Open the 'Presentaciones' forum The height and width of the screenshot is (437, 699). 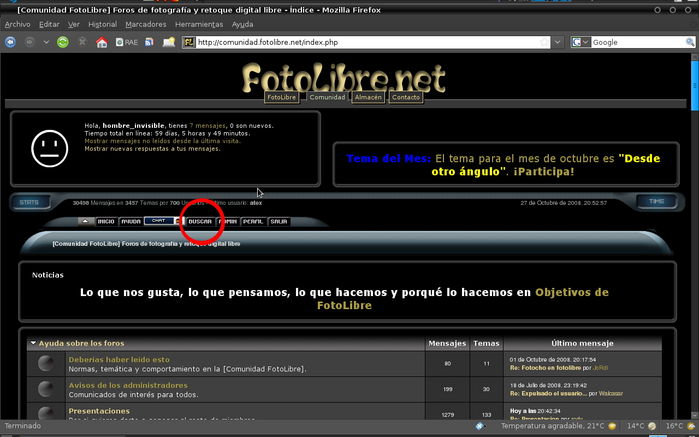(99, 411)
